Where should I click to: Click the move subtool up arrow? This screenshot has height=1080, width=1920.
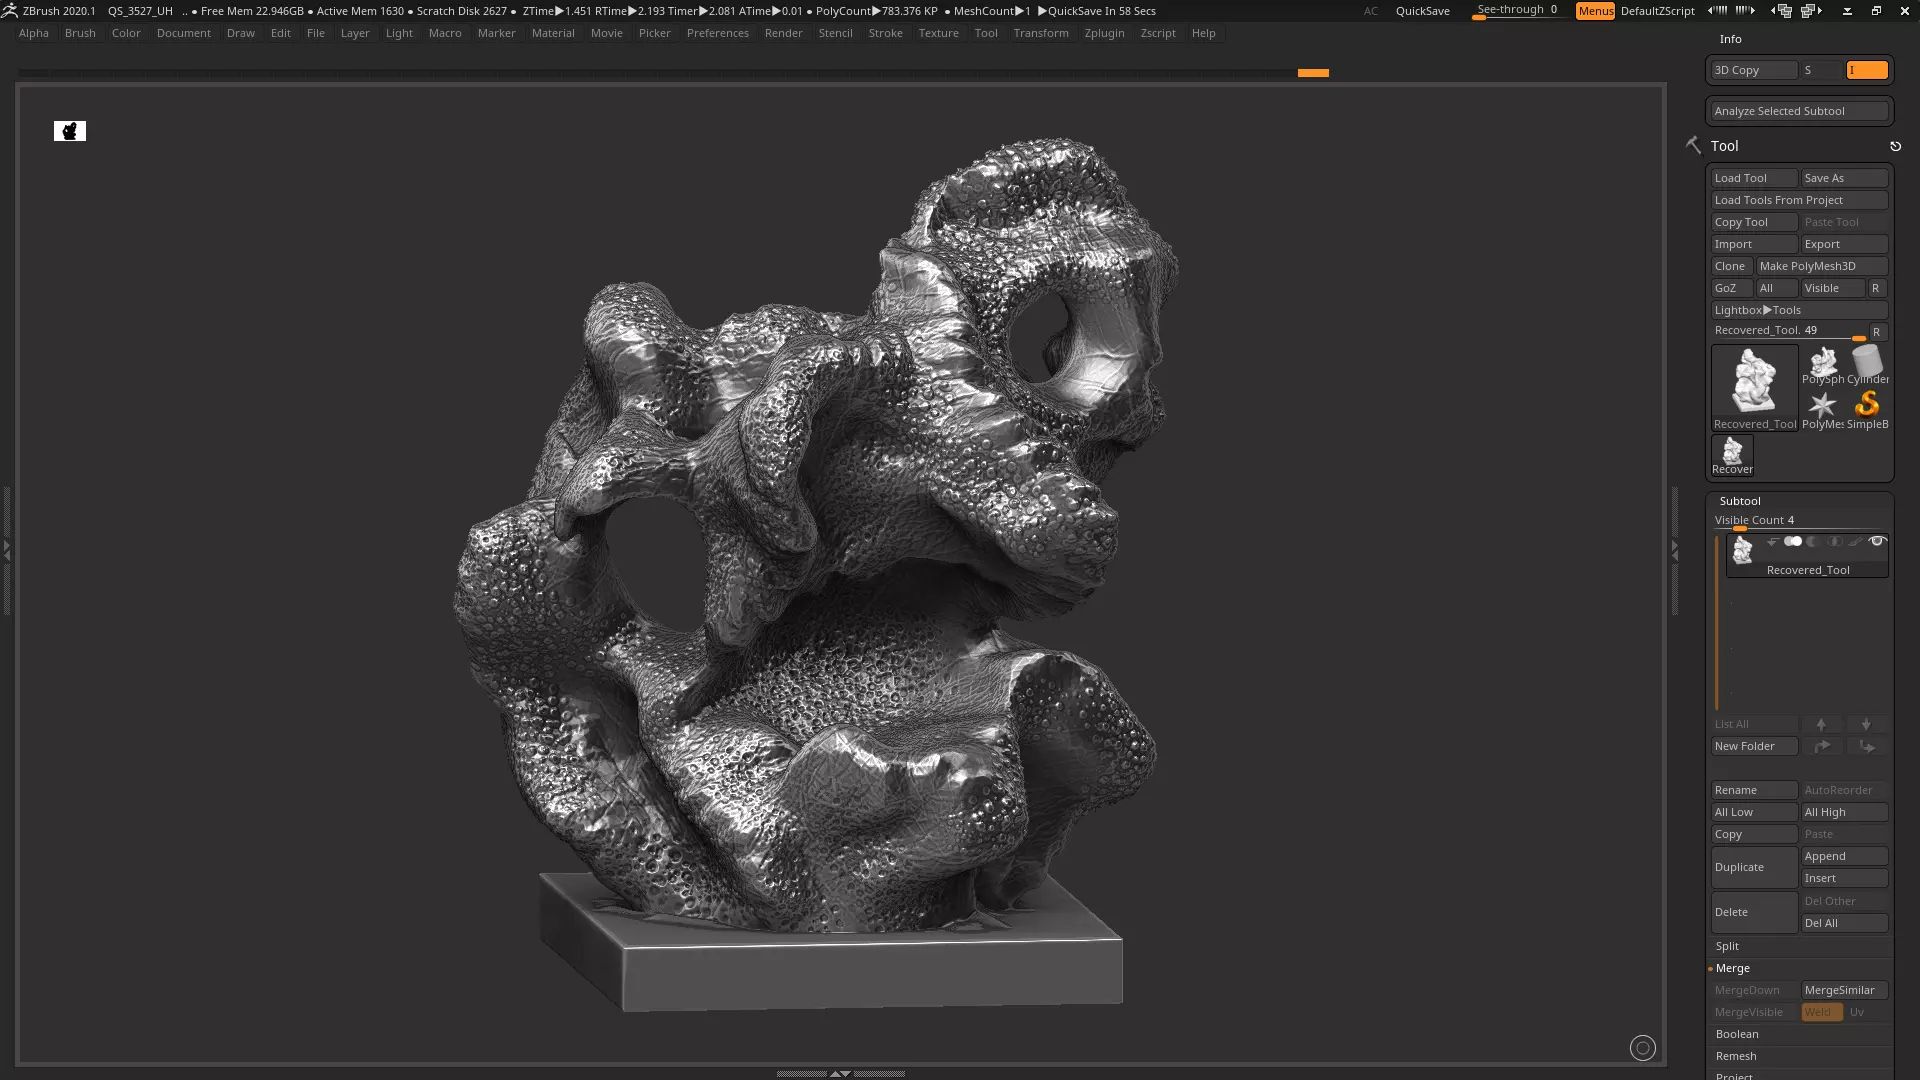[1821, 724]
